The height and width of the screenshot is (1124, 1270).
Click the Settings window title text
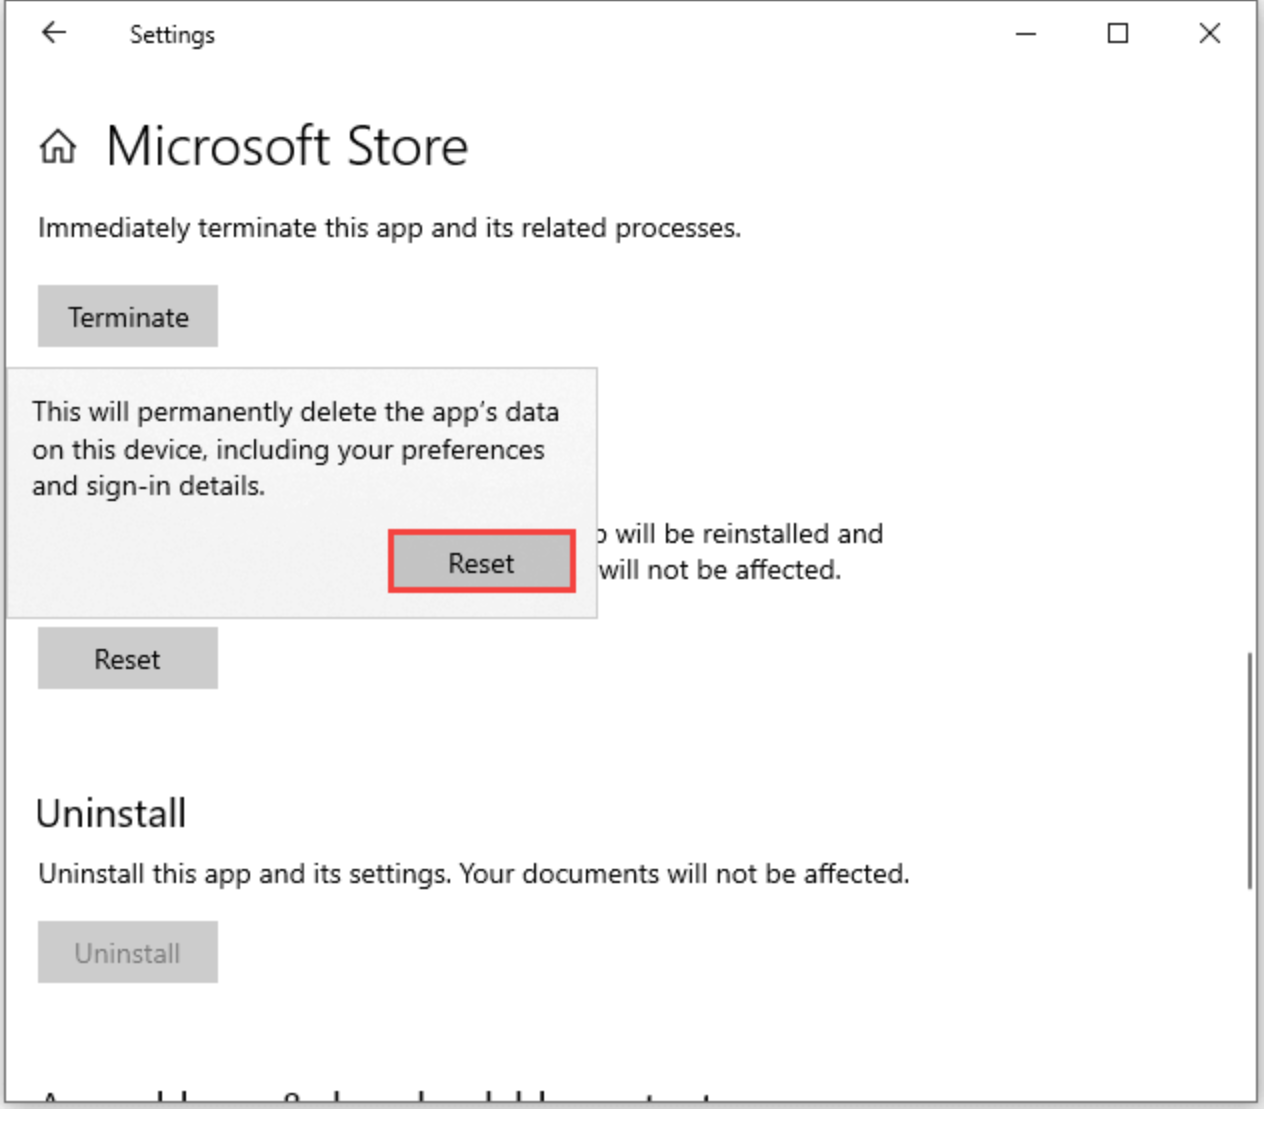click(172, 35)
